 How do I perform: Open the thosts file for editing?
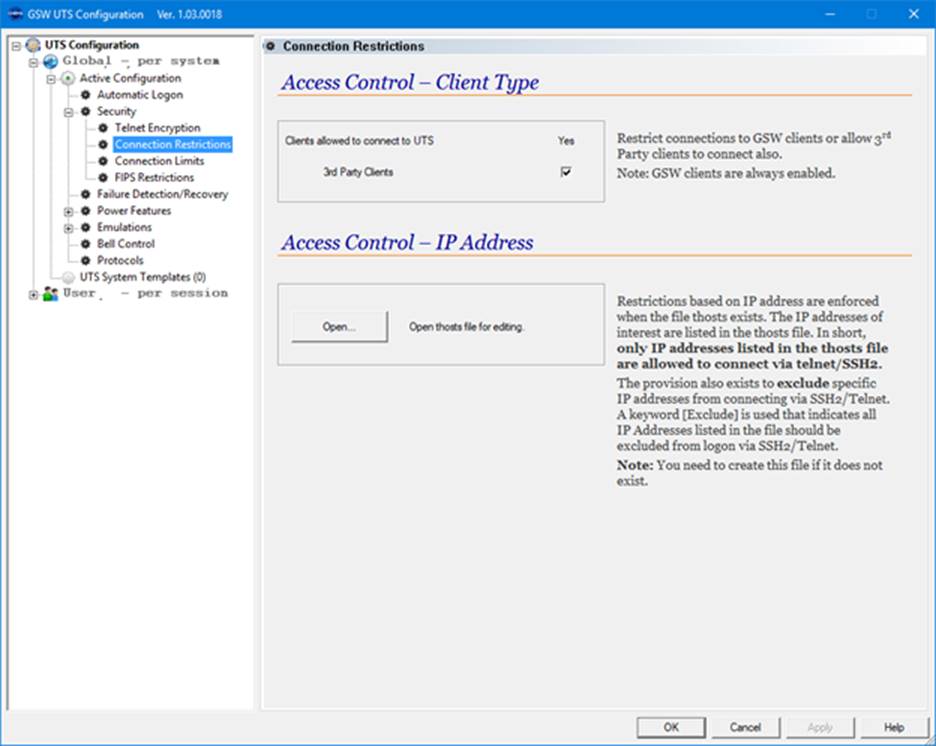[339, 326]
